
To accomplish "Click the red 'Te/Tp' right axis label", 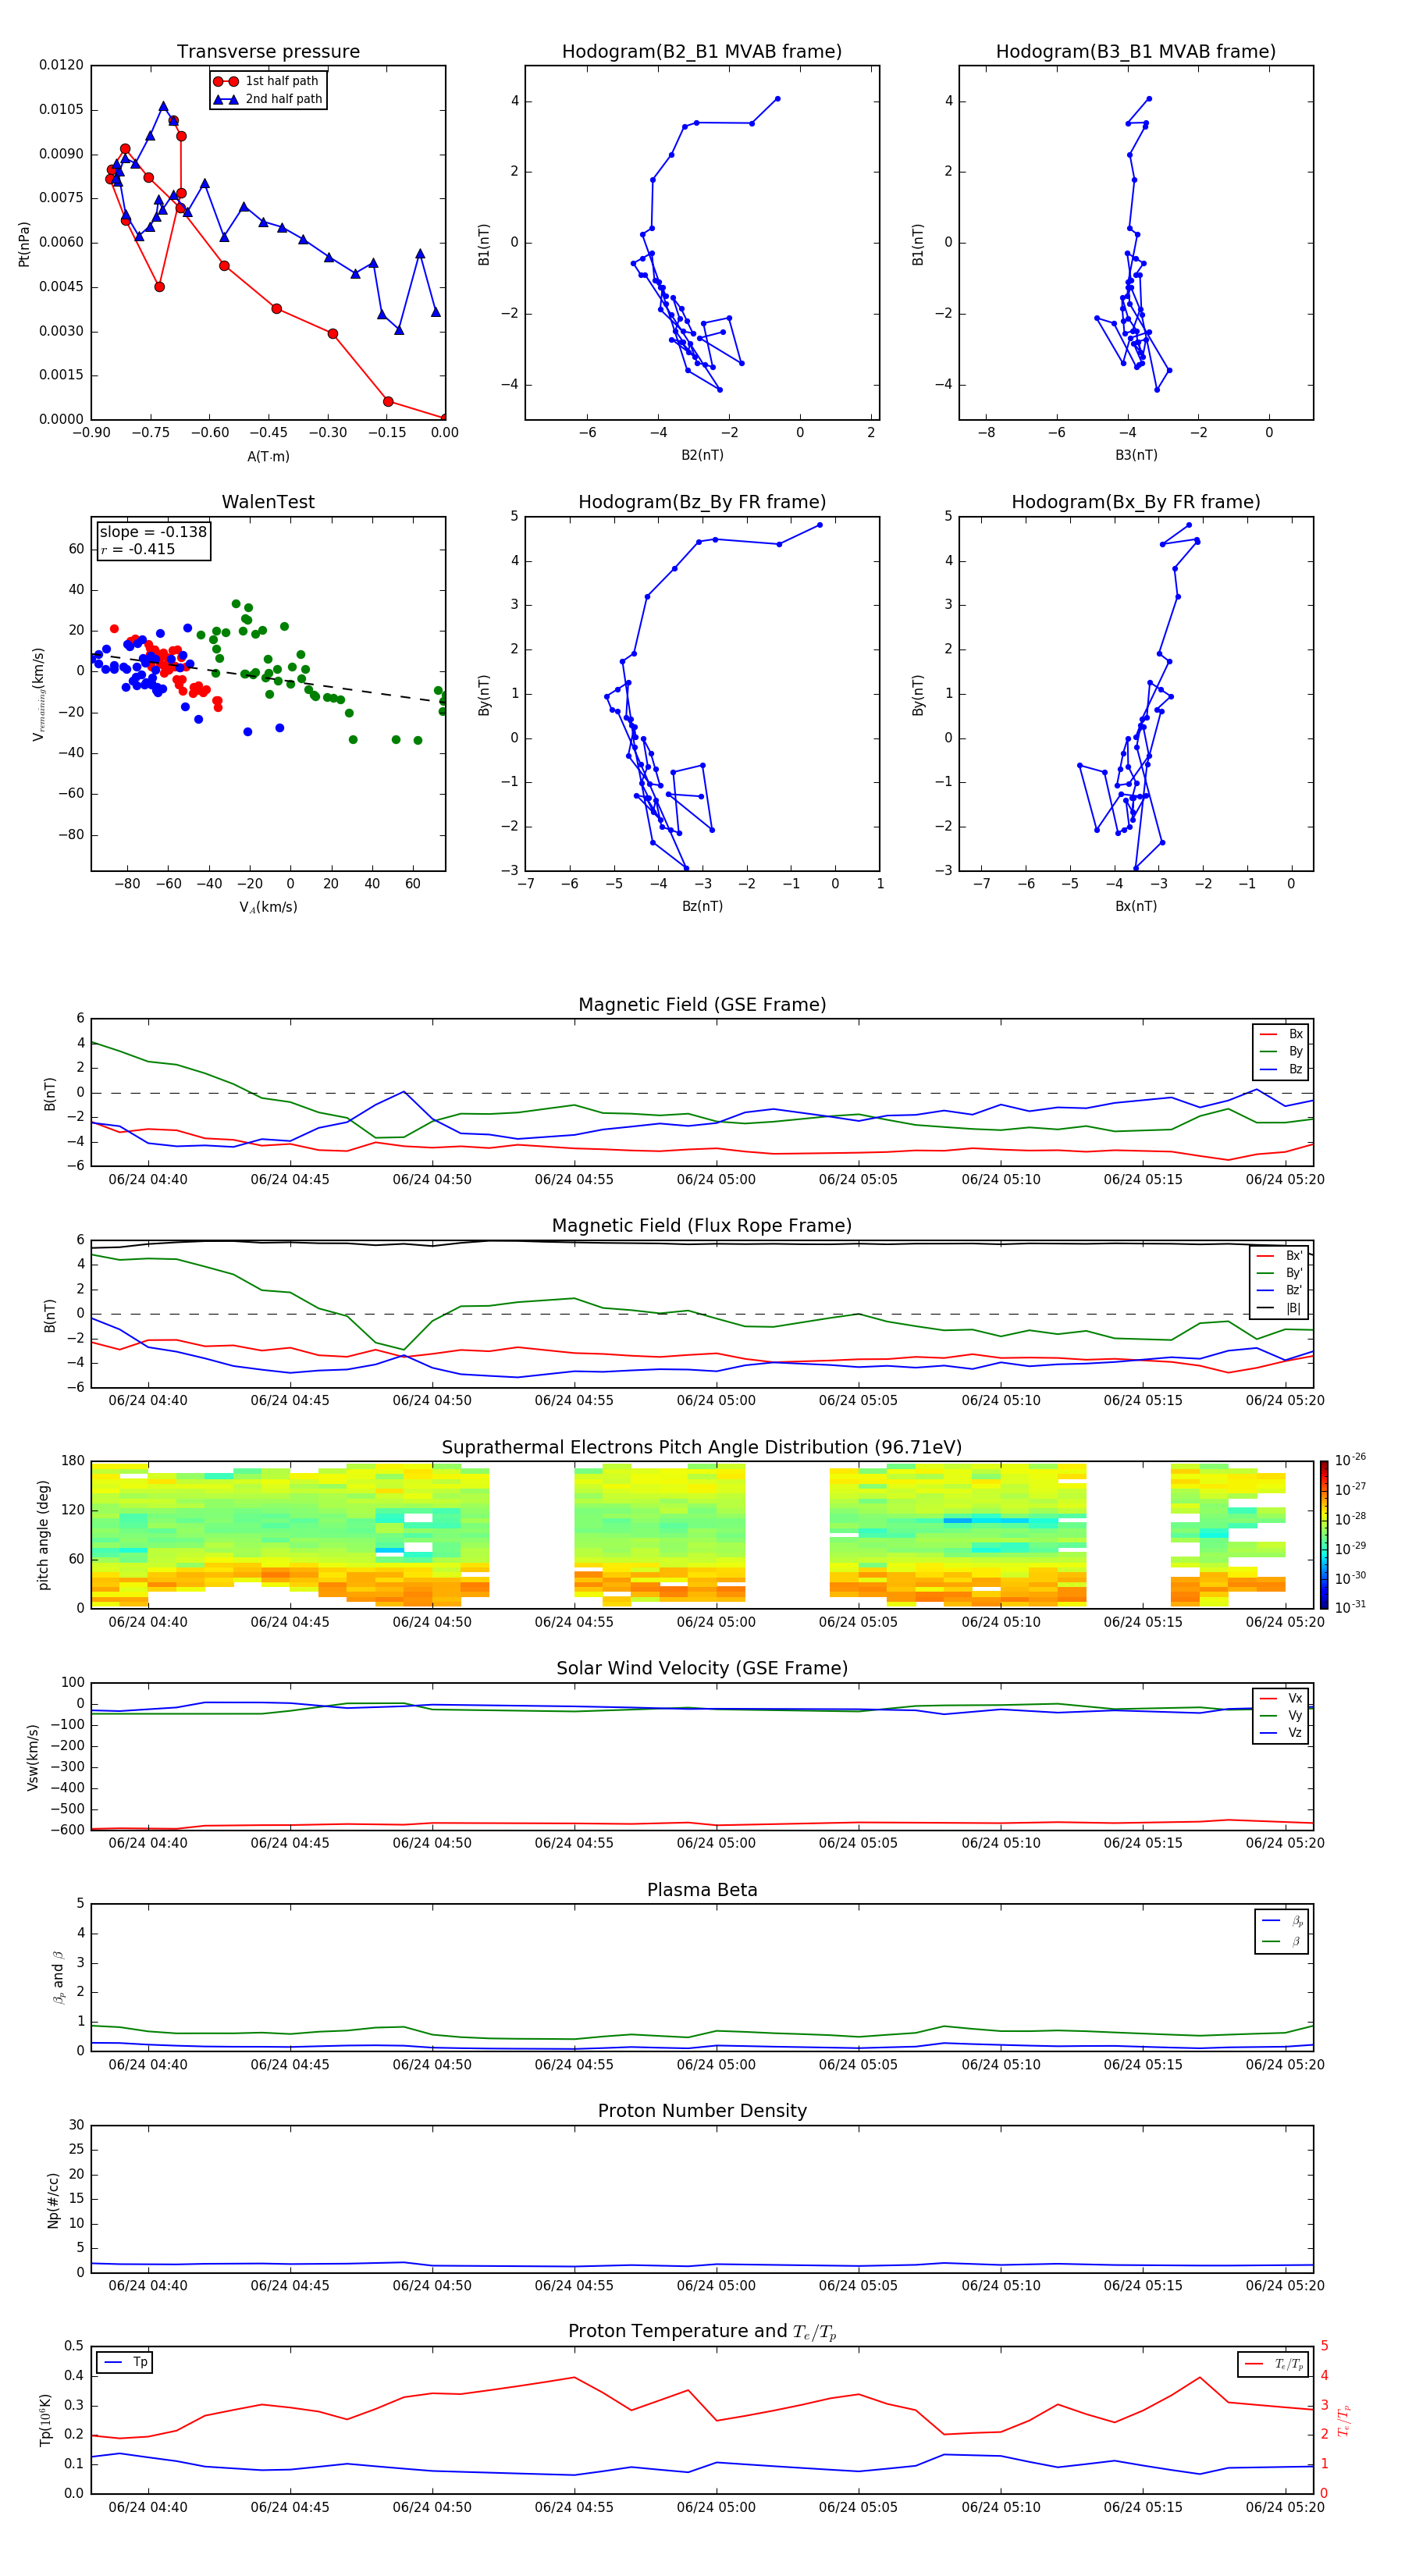I will click(x=1345, y=2420).
